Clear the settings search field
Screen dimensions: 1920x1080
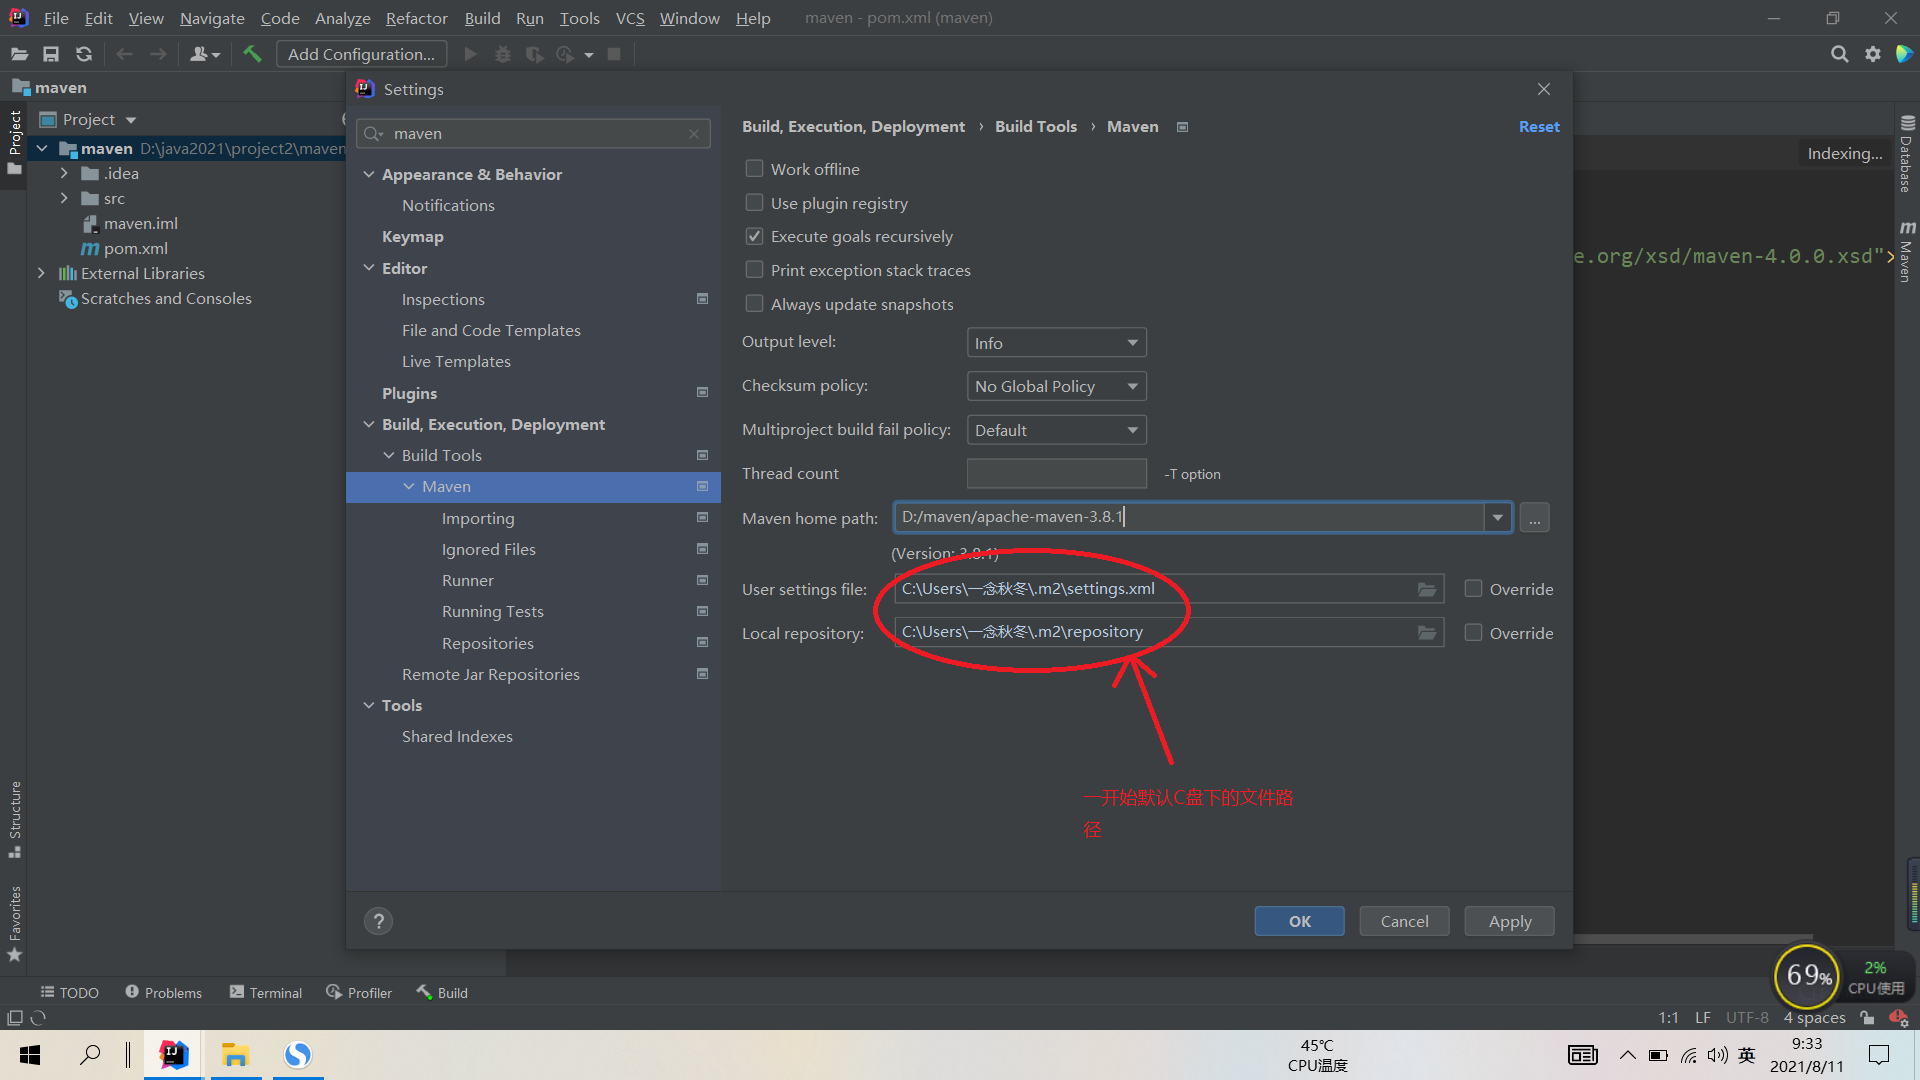[694, 134]
